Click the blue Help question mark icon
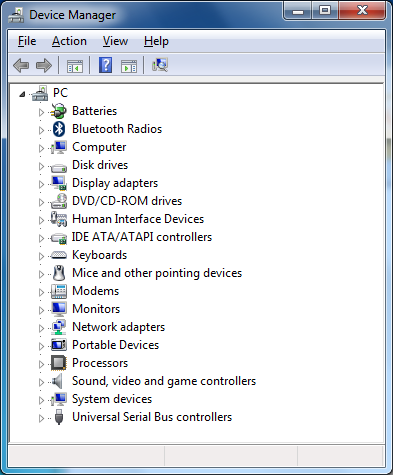The width and height of the screenshot is (393, 475). 105,65
